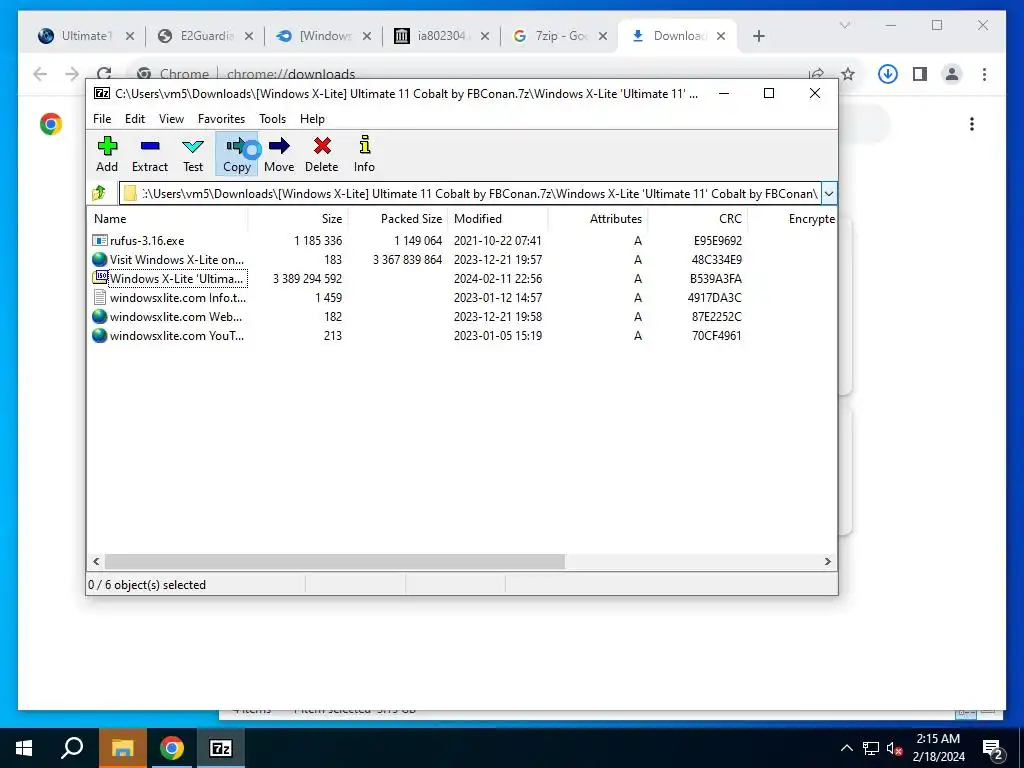Click the modified date 2023-01-12 14:57
Viewport: 1024px width, 768px height.
tap(498, 298)
